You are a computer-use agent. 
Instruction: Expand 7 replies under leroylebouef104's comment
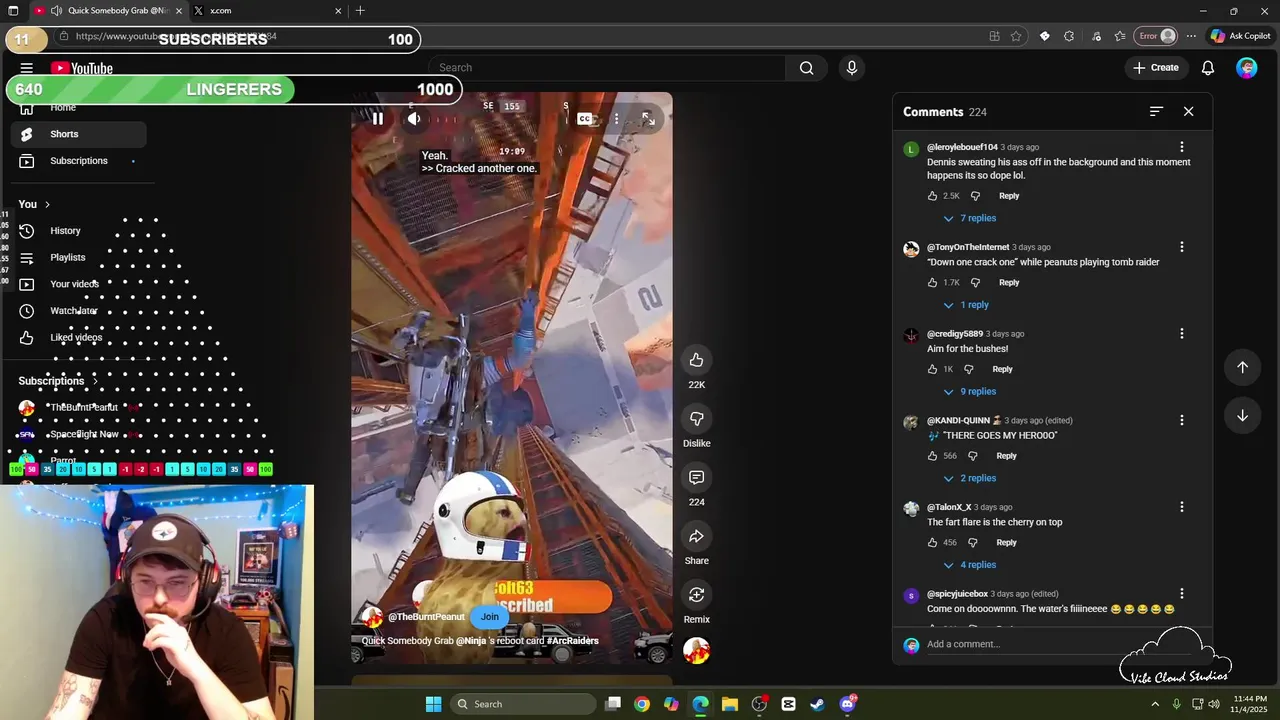tap(970, 218)
